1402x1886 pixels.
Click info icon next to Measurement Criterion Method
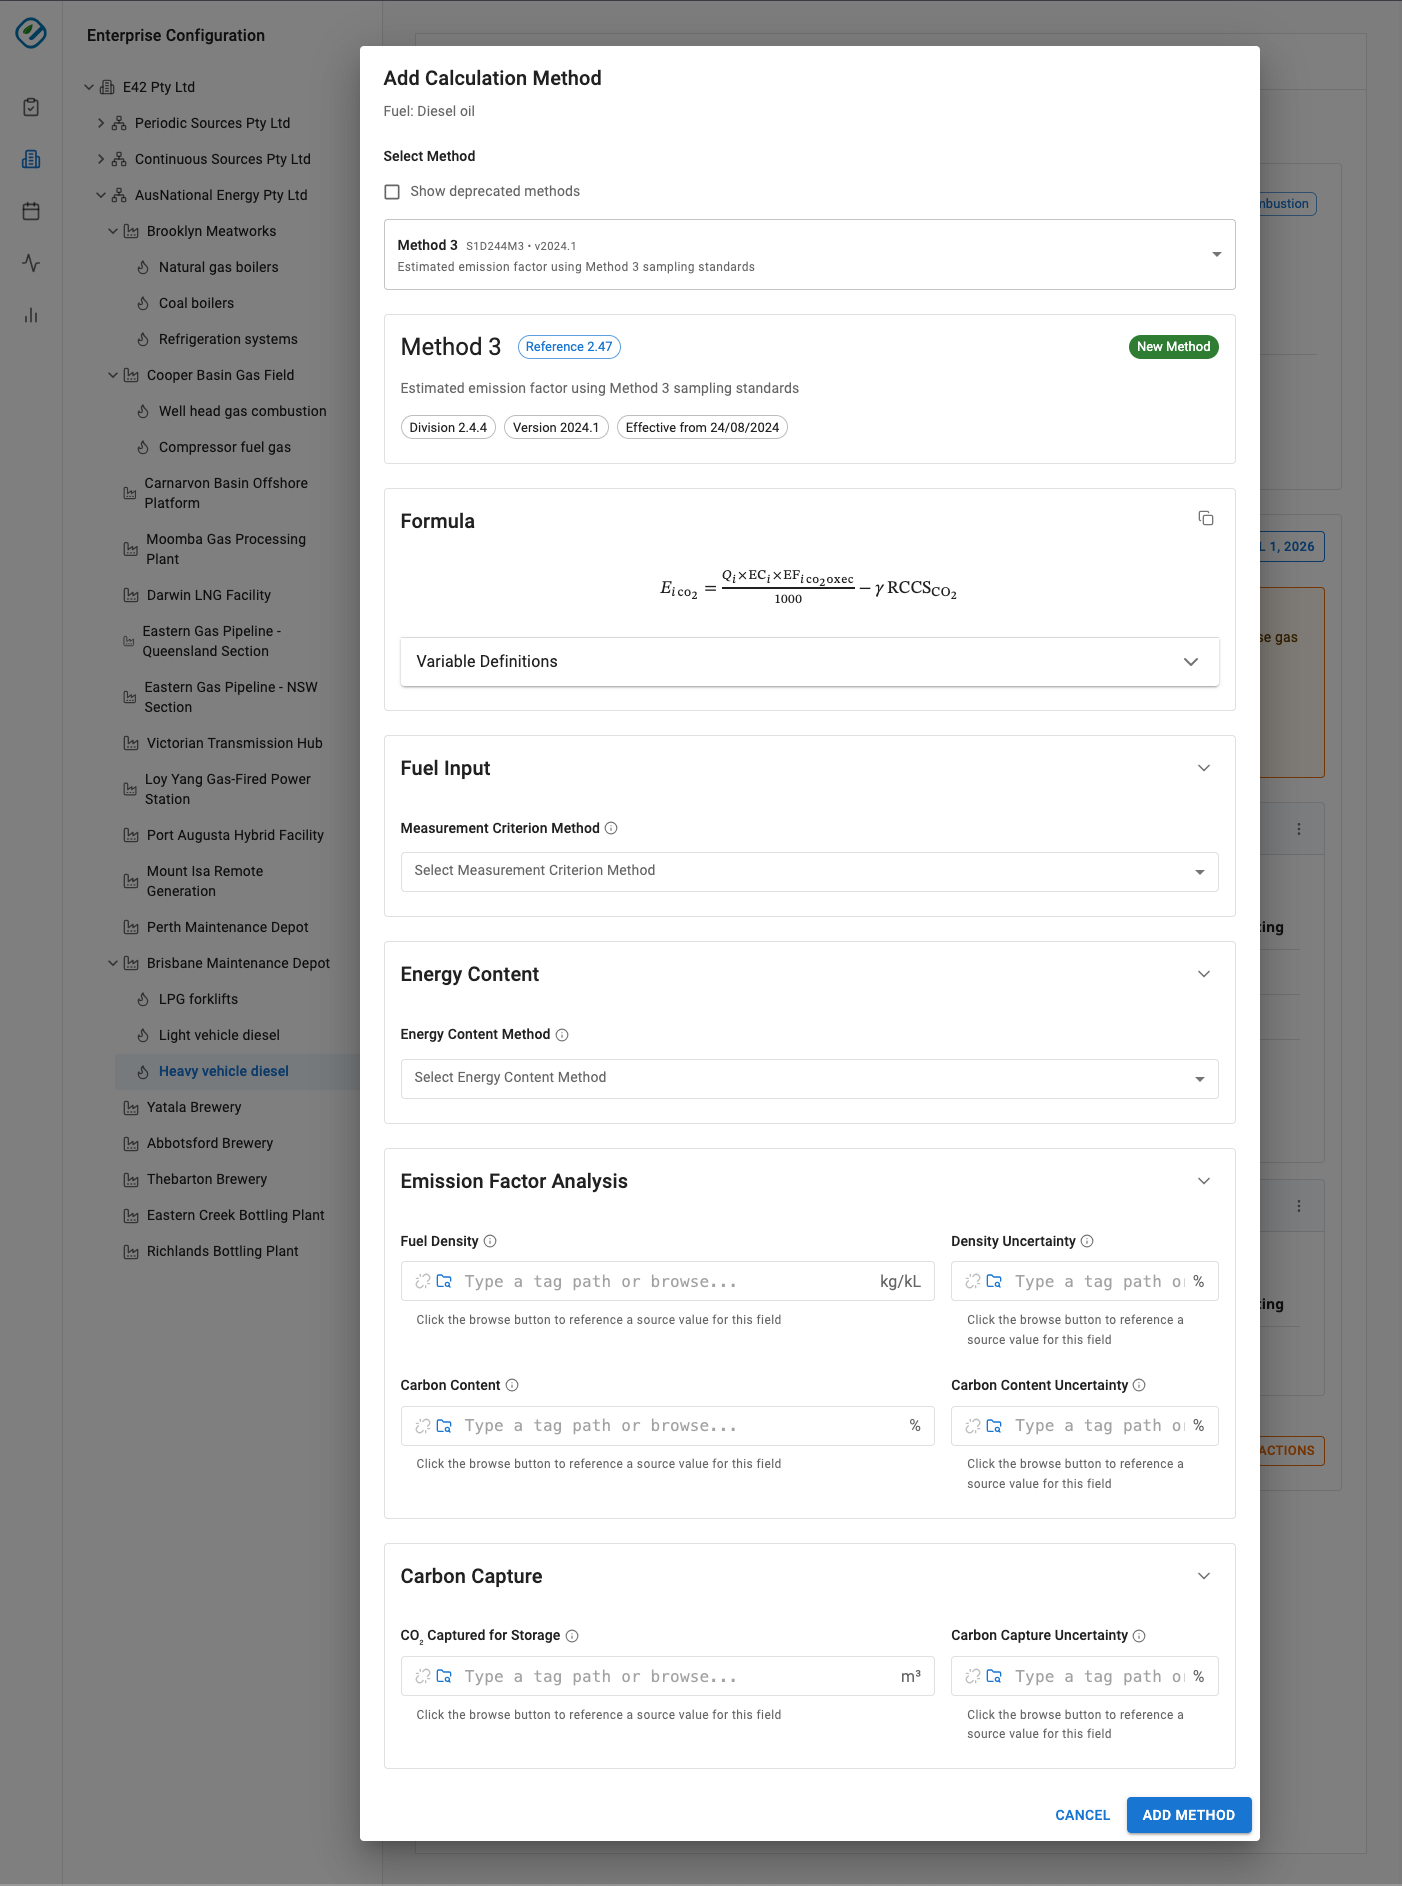click(x=611, y=828)
